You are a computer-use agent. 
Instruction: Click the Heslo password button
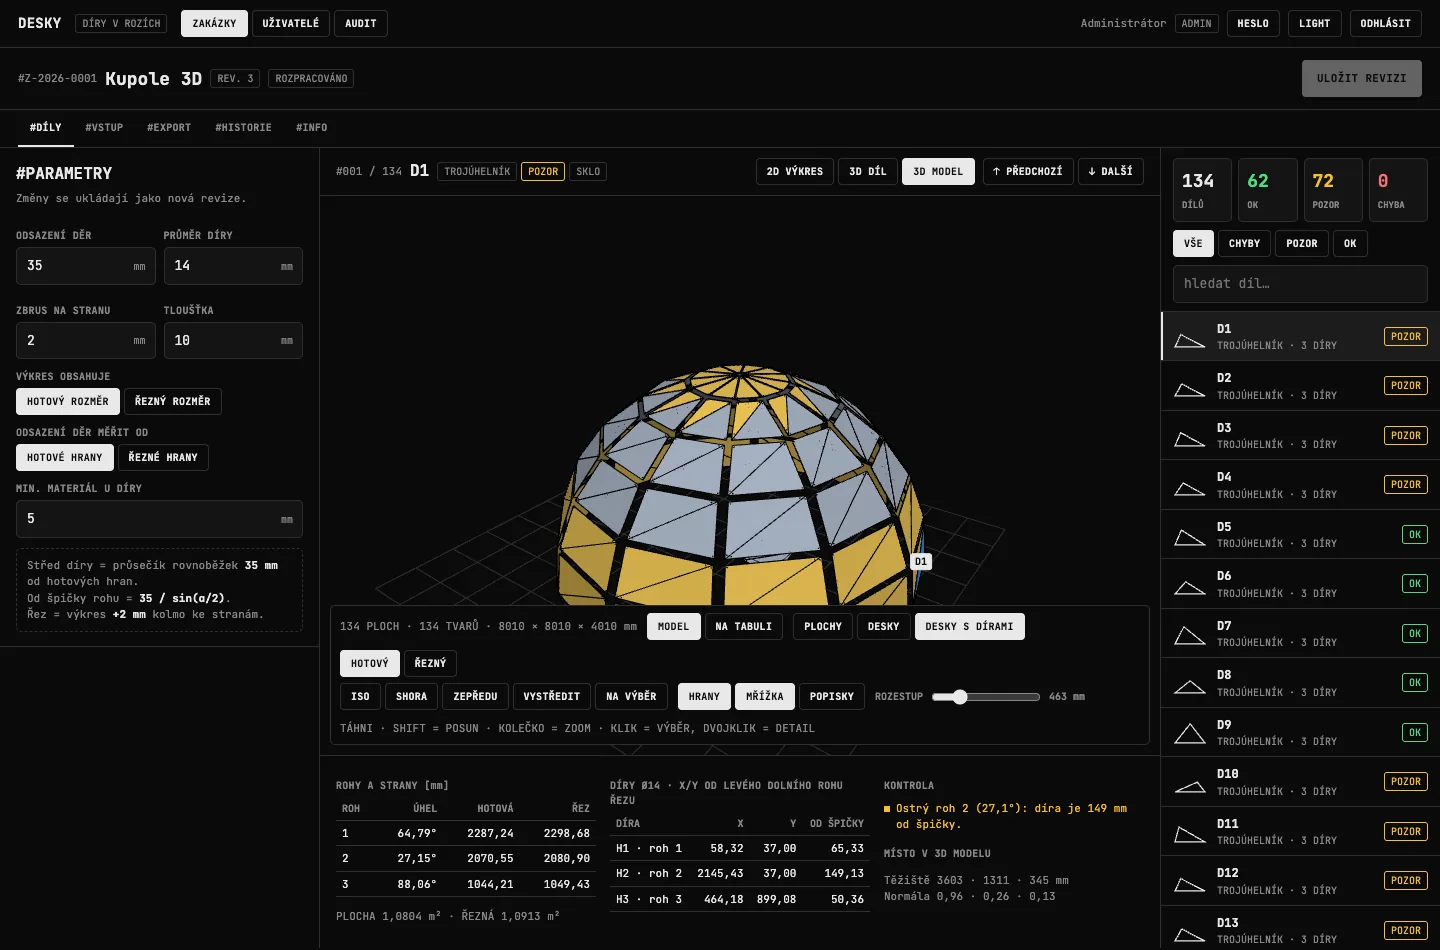click(x=1253, y=23)
